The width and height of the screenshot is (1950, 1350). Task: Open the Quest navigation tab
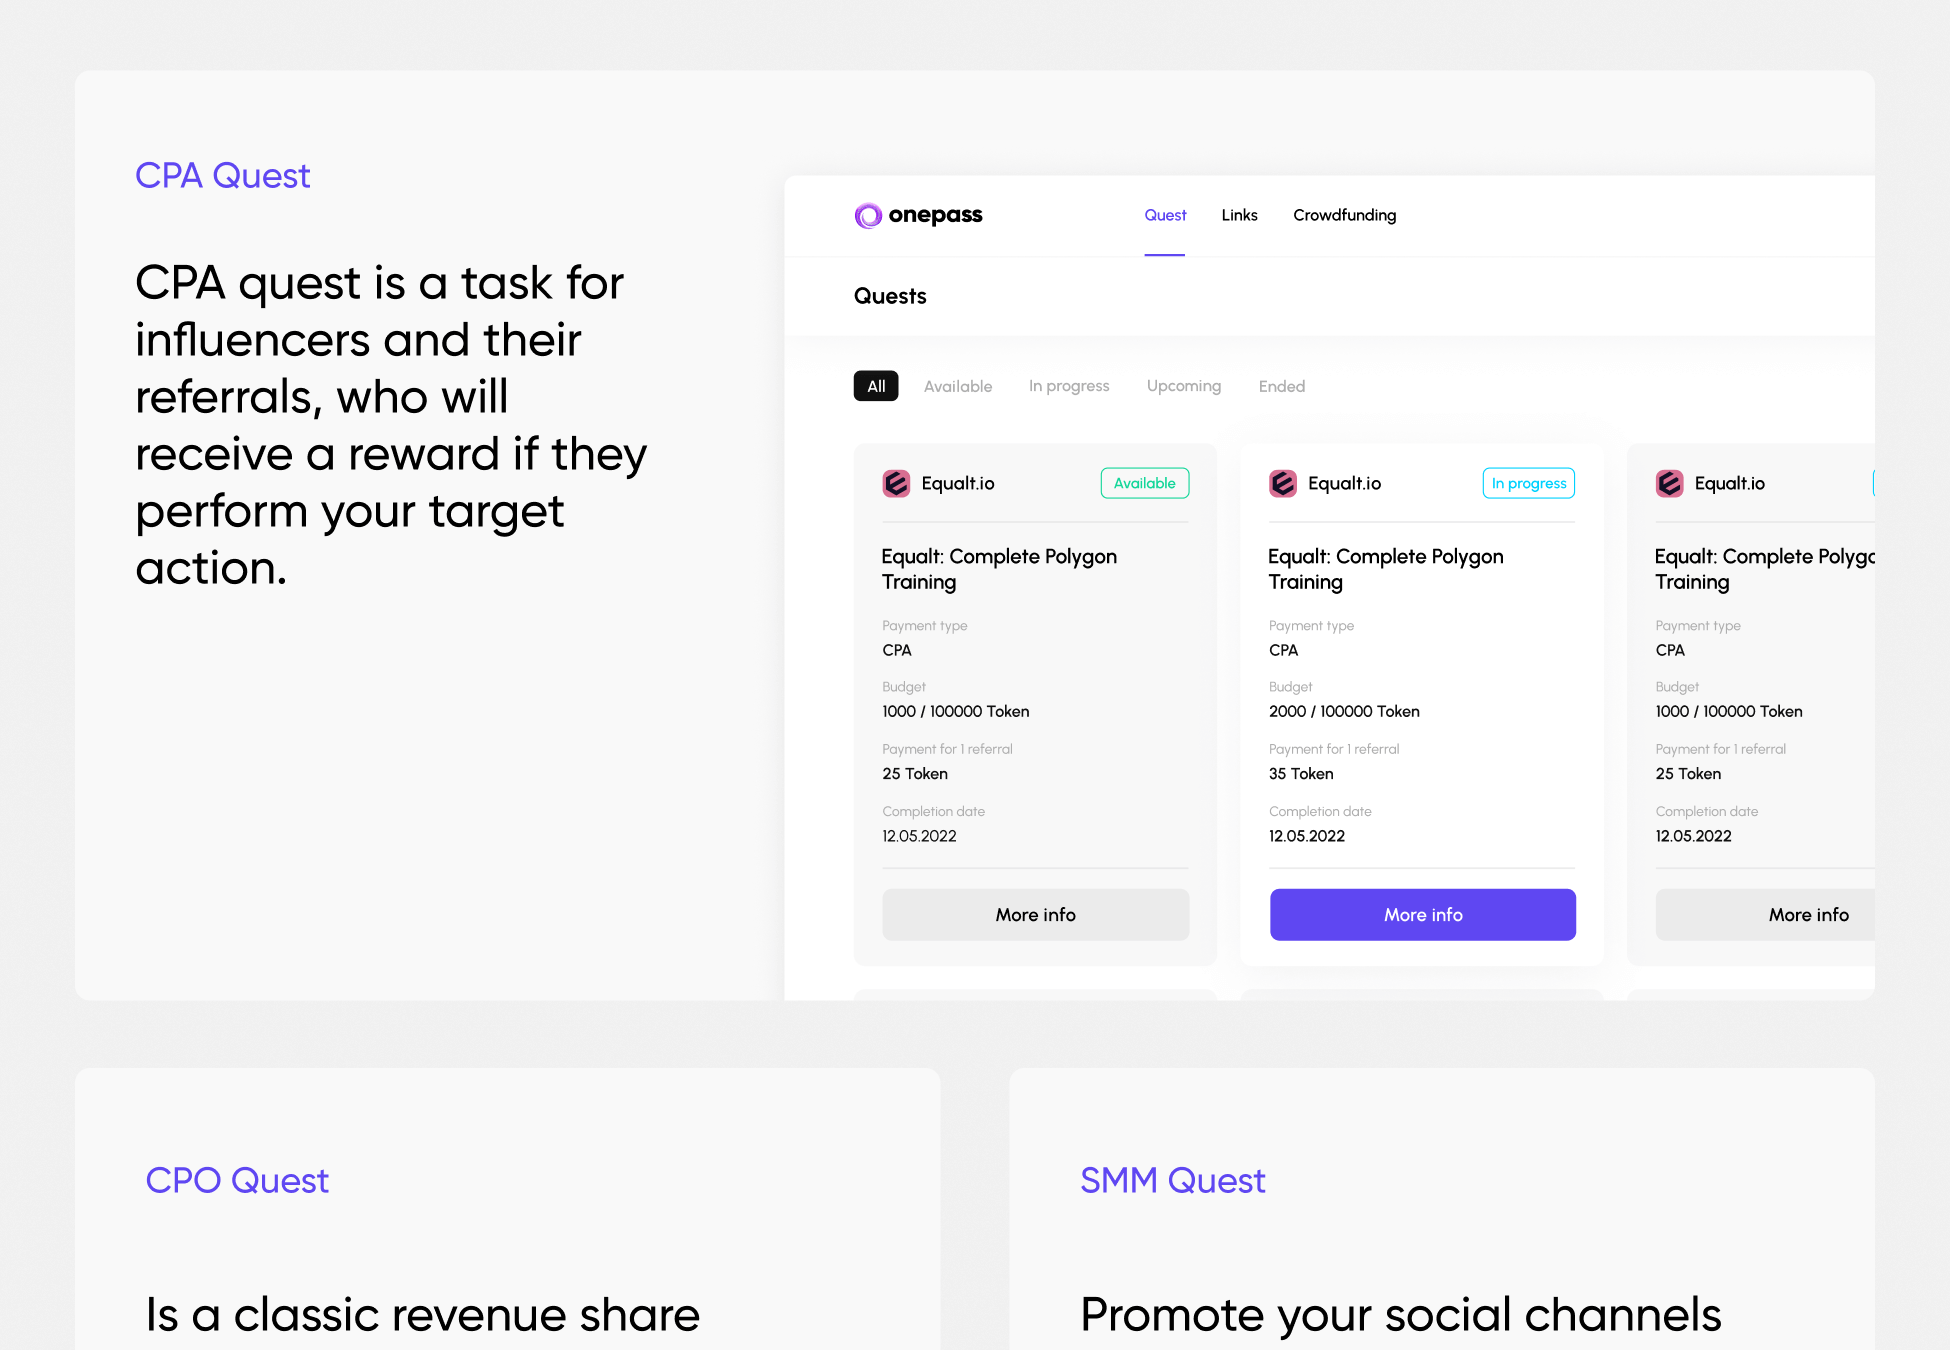tap(1165, 215)
